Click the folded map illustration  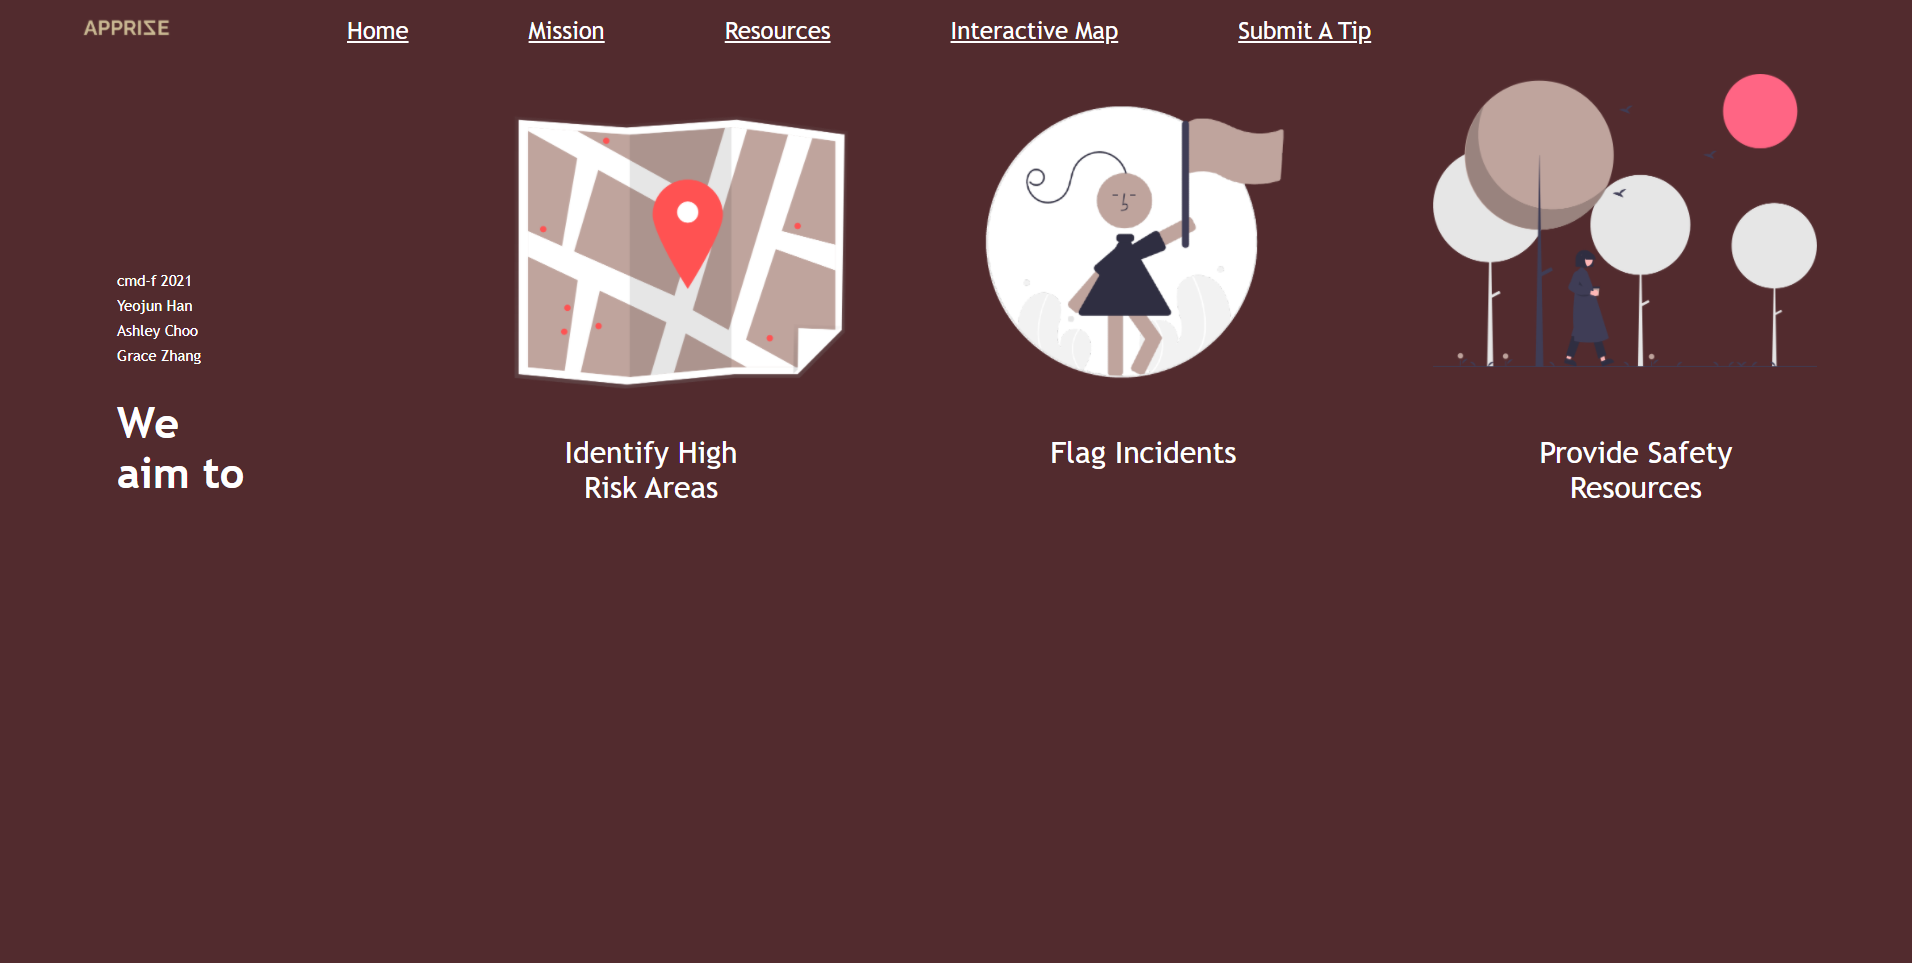coord(680,251)
